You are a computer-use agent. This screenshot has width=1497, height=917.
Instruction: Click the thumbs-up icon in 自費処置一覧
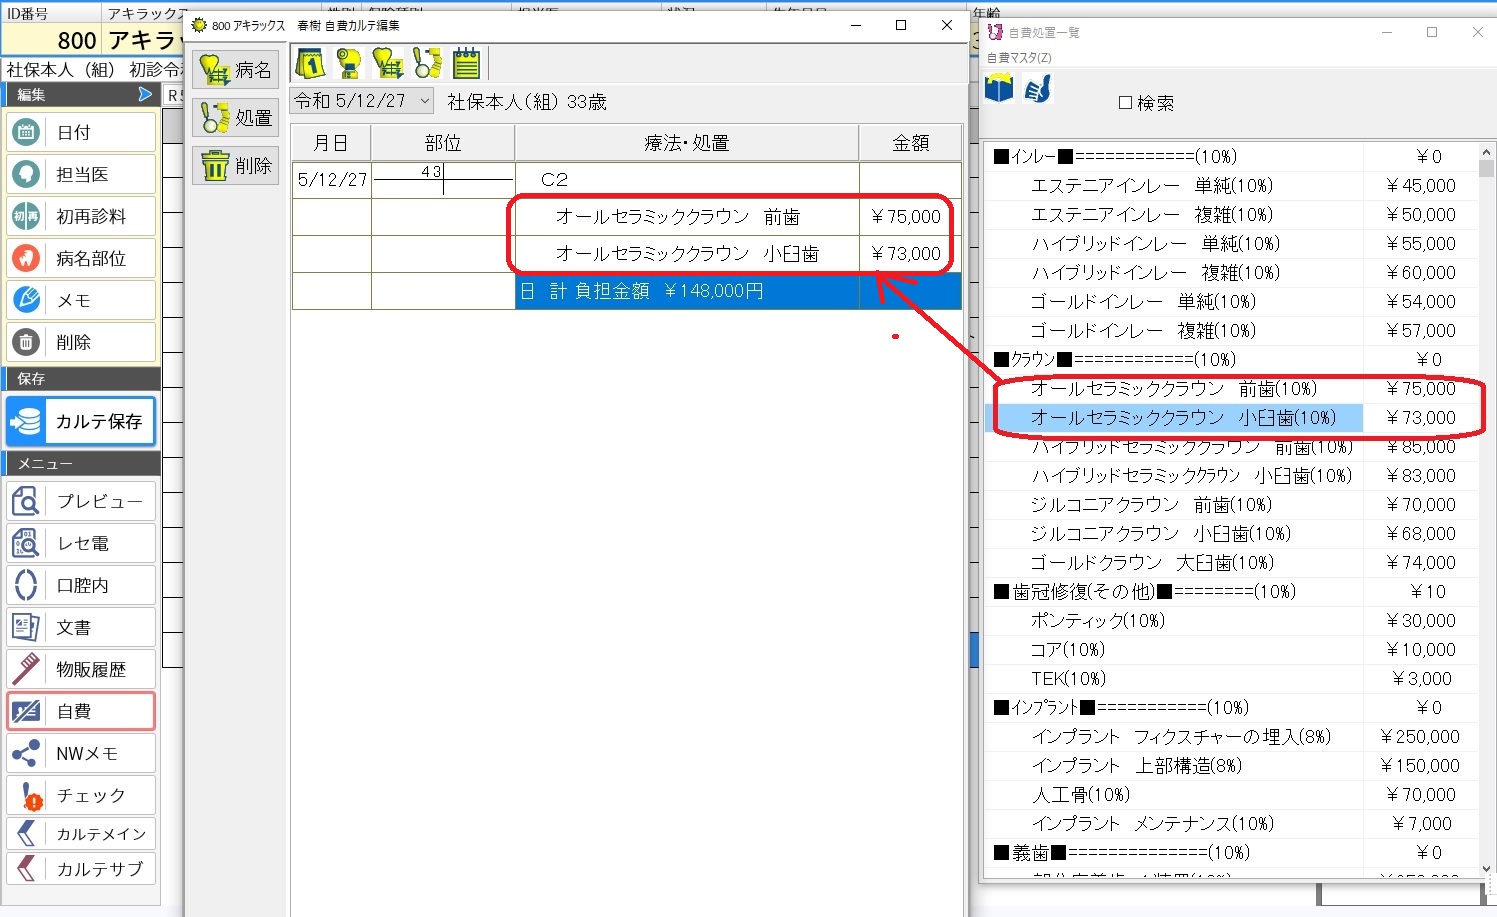(x=1038, y=90)
